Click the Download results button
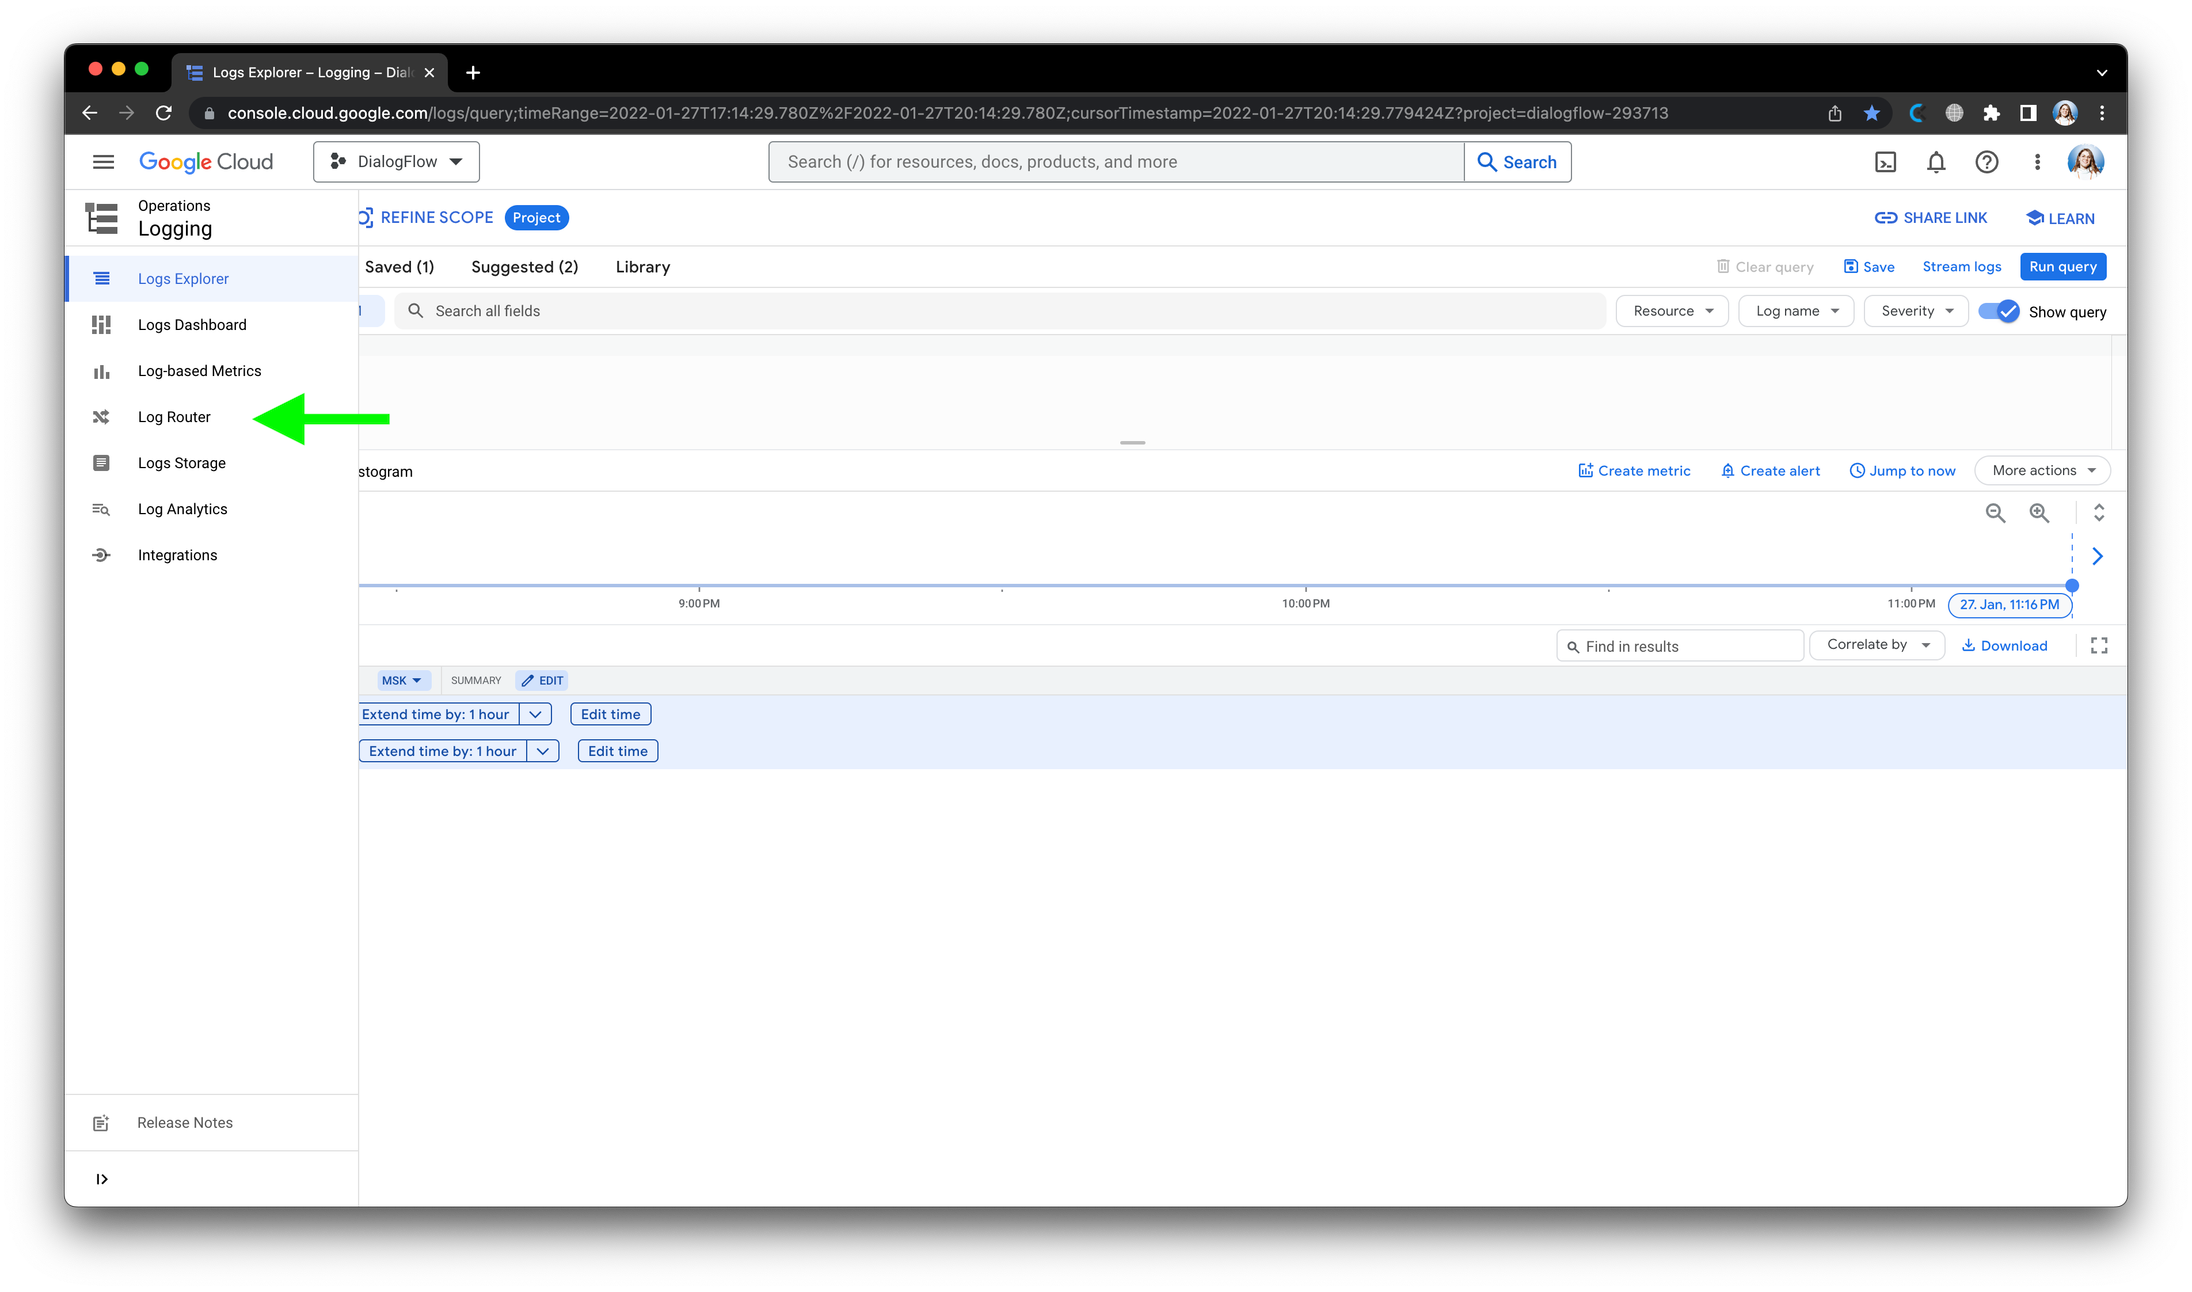Viewport: 2192px width, 1292px height. point(2004,646)
